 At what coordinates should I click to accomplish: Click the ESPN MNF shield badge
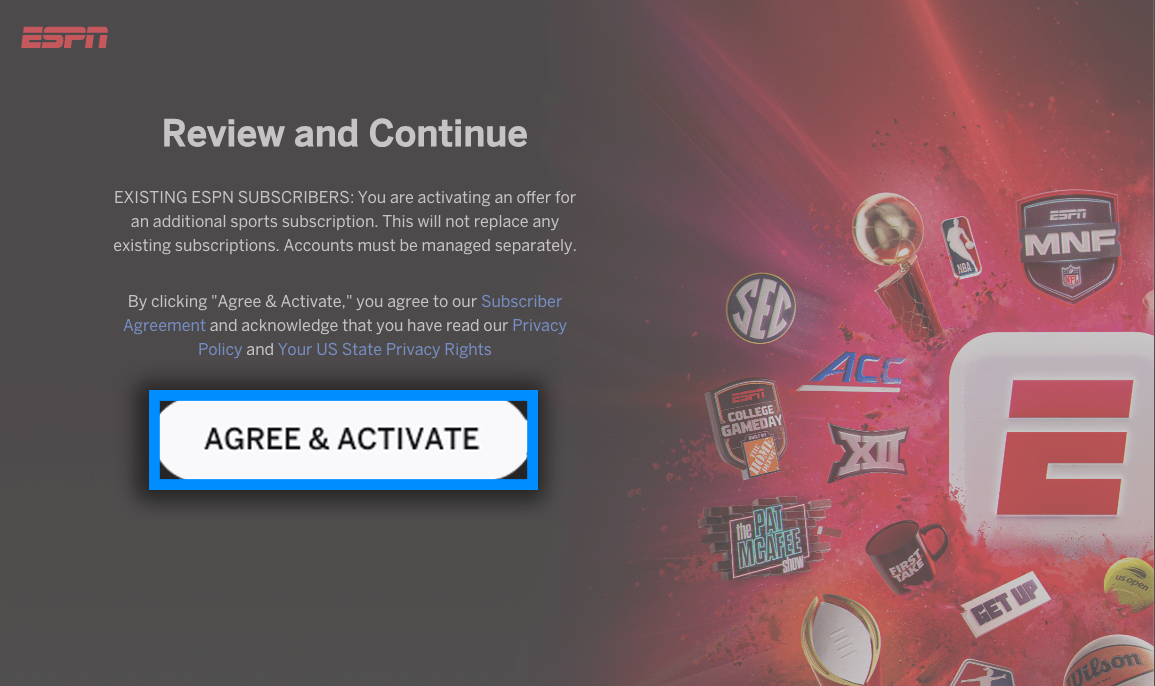coord(1070,245)
